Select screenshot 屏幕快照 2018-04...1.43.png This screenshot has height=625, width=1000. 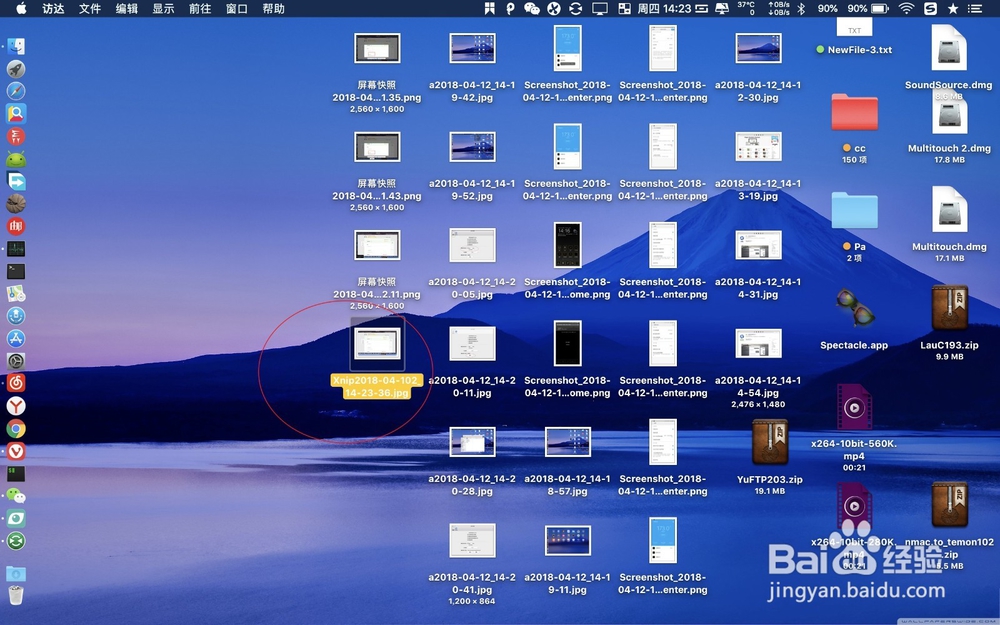[x=377, y=147]
